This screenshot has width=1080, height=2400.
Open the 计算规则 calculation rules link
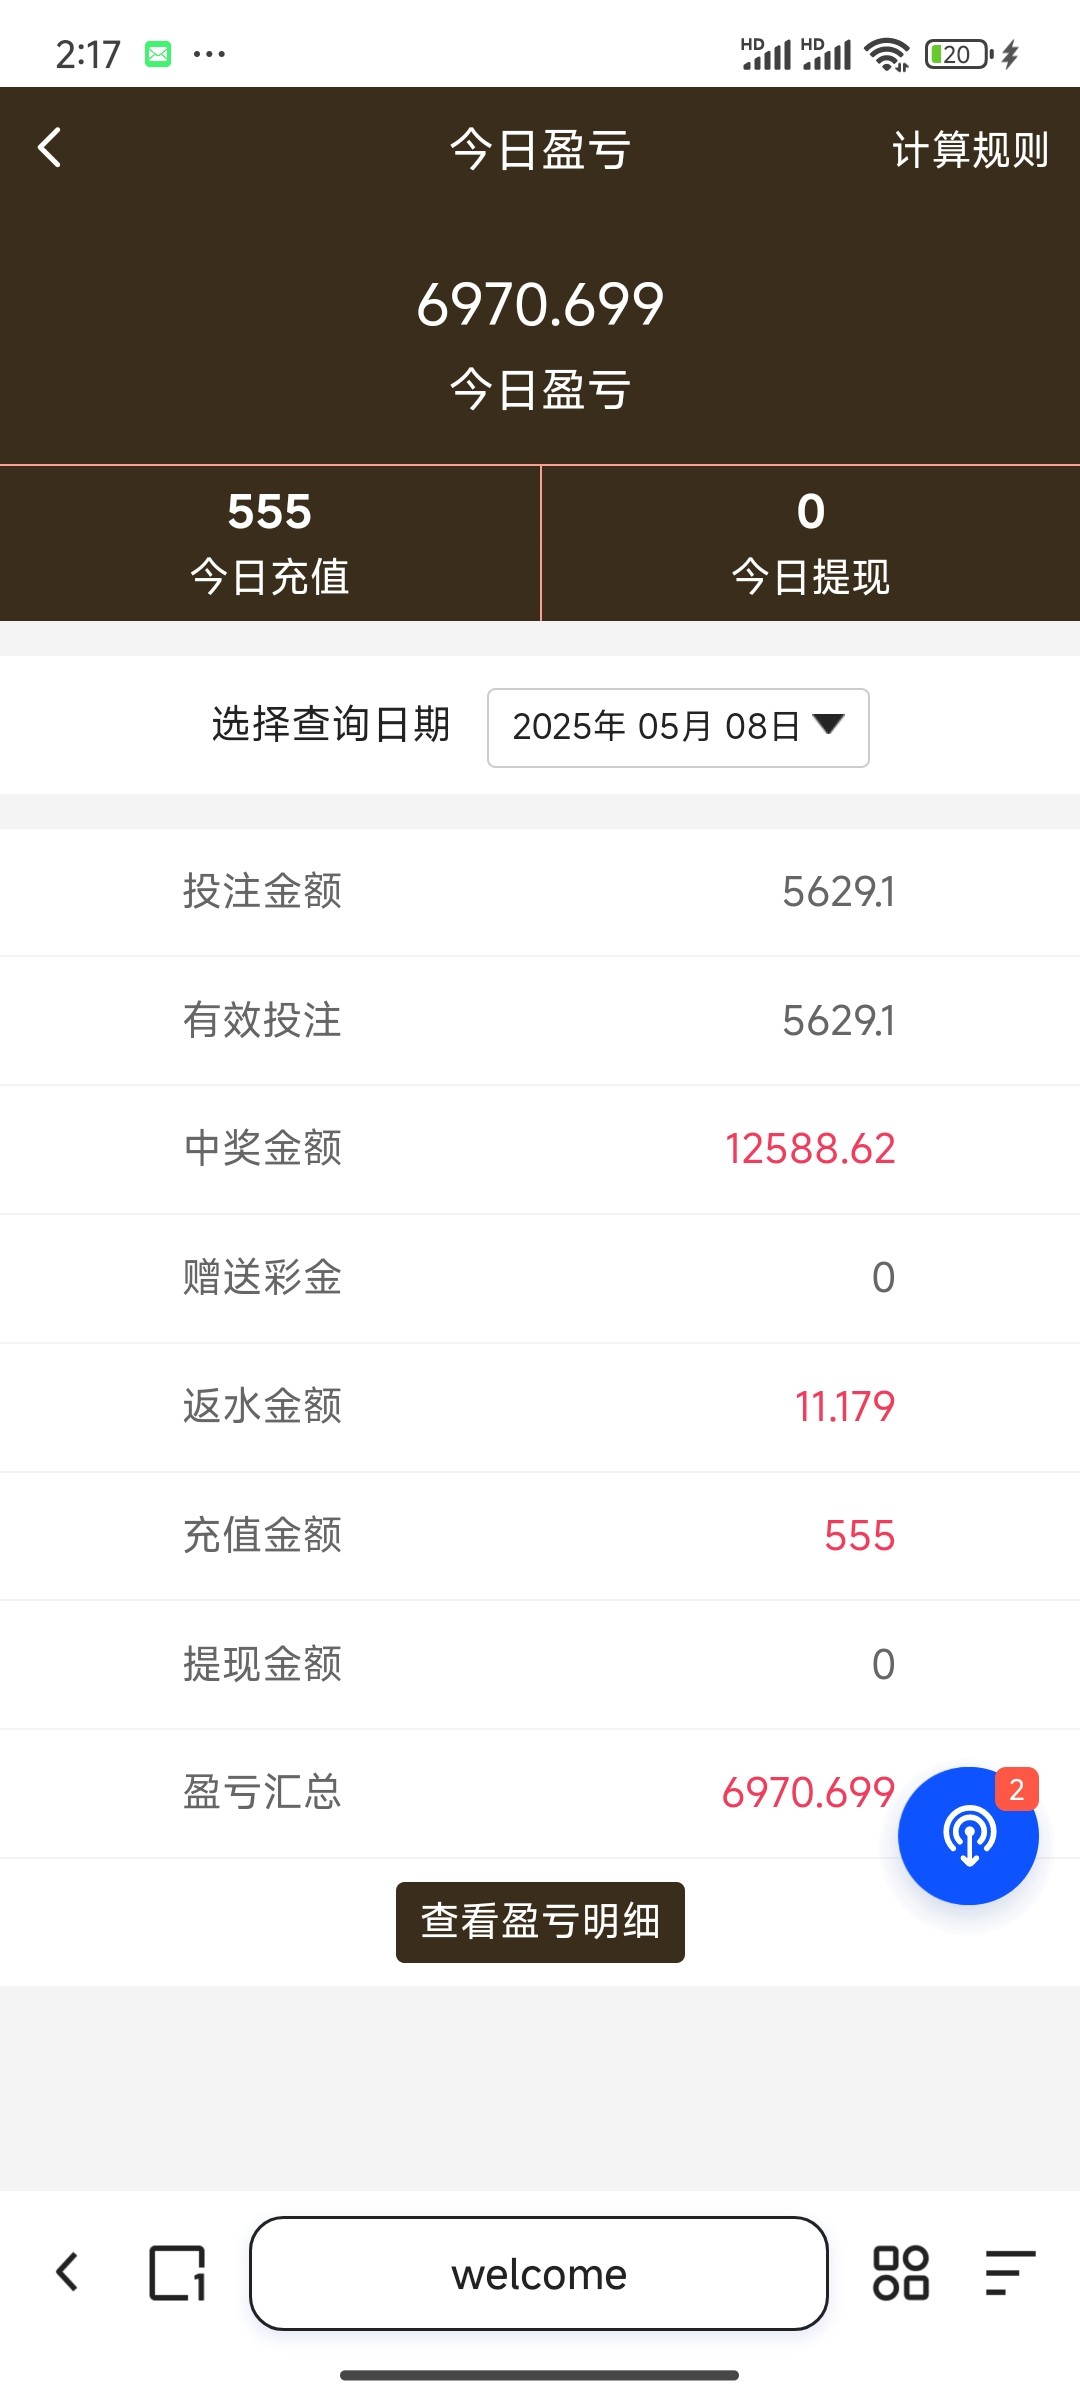point(969,150)
